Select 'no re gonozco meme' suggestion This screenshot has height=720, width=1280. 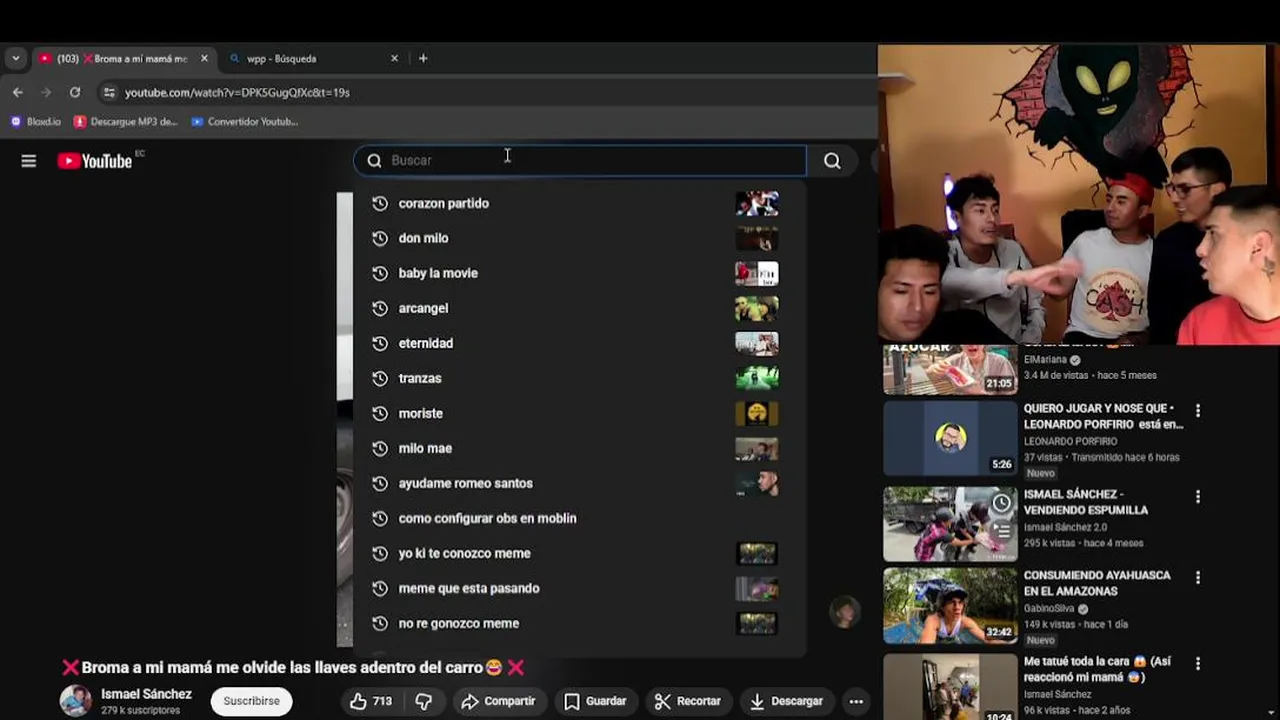[579, 623]
